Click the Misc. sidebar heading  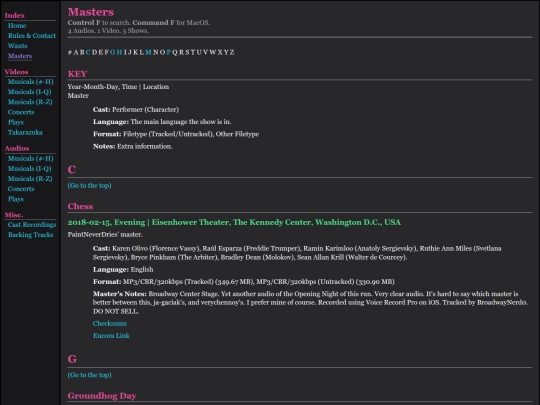tap(14, 215)
